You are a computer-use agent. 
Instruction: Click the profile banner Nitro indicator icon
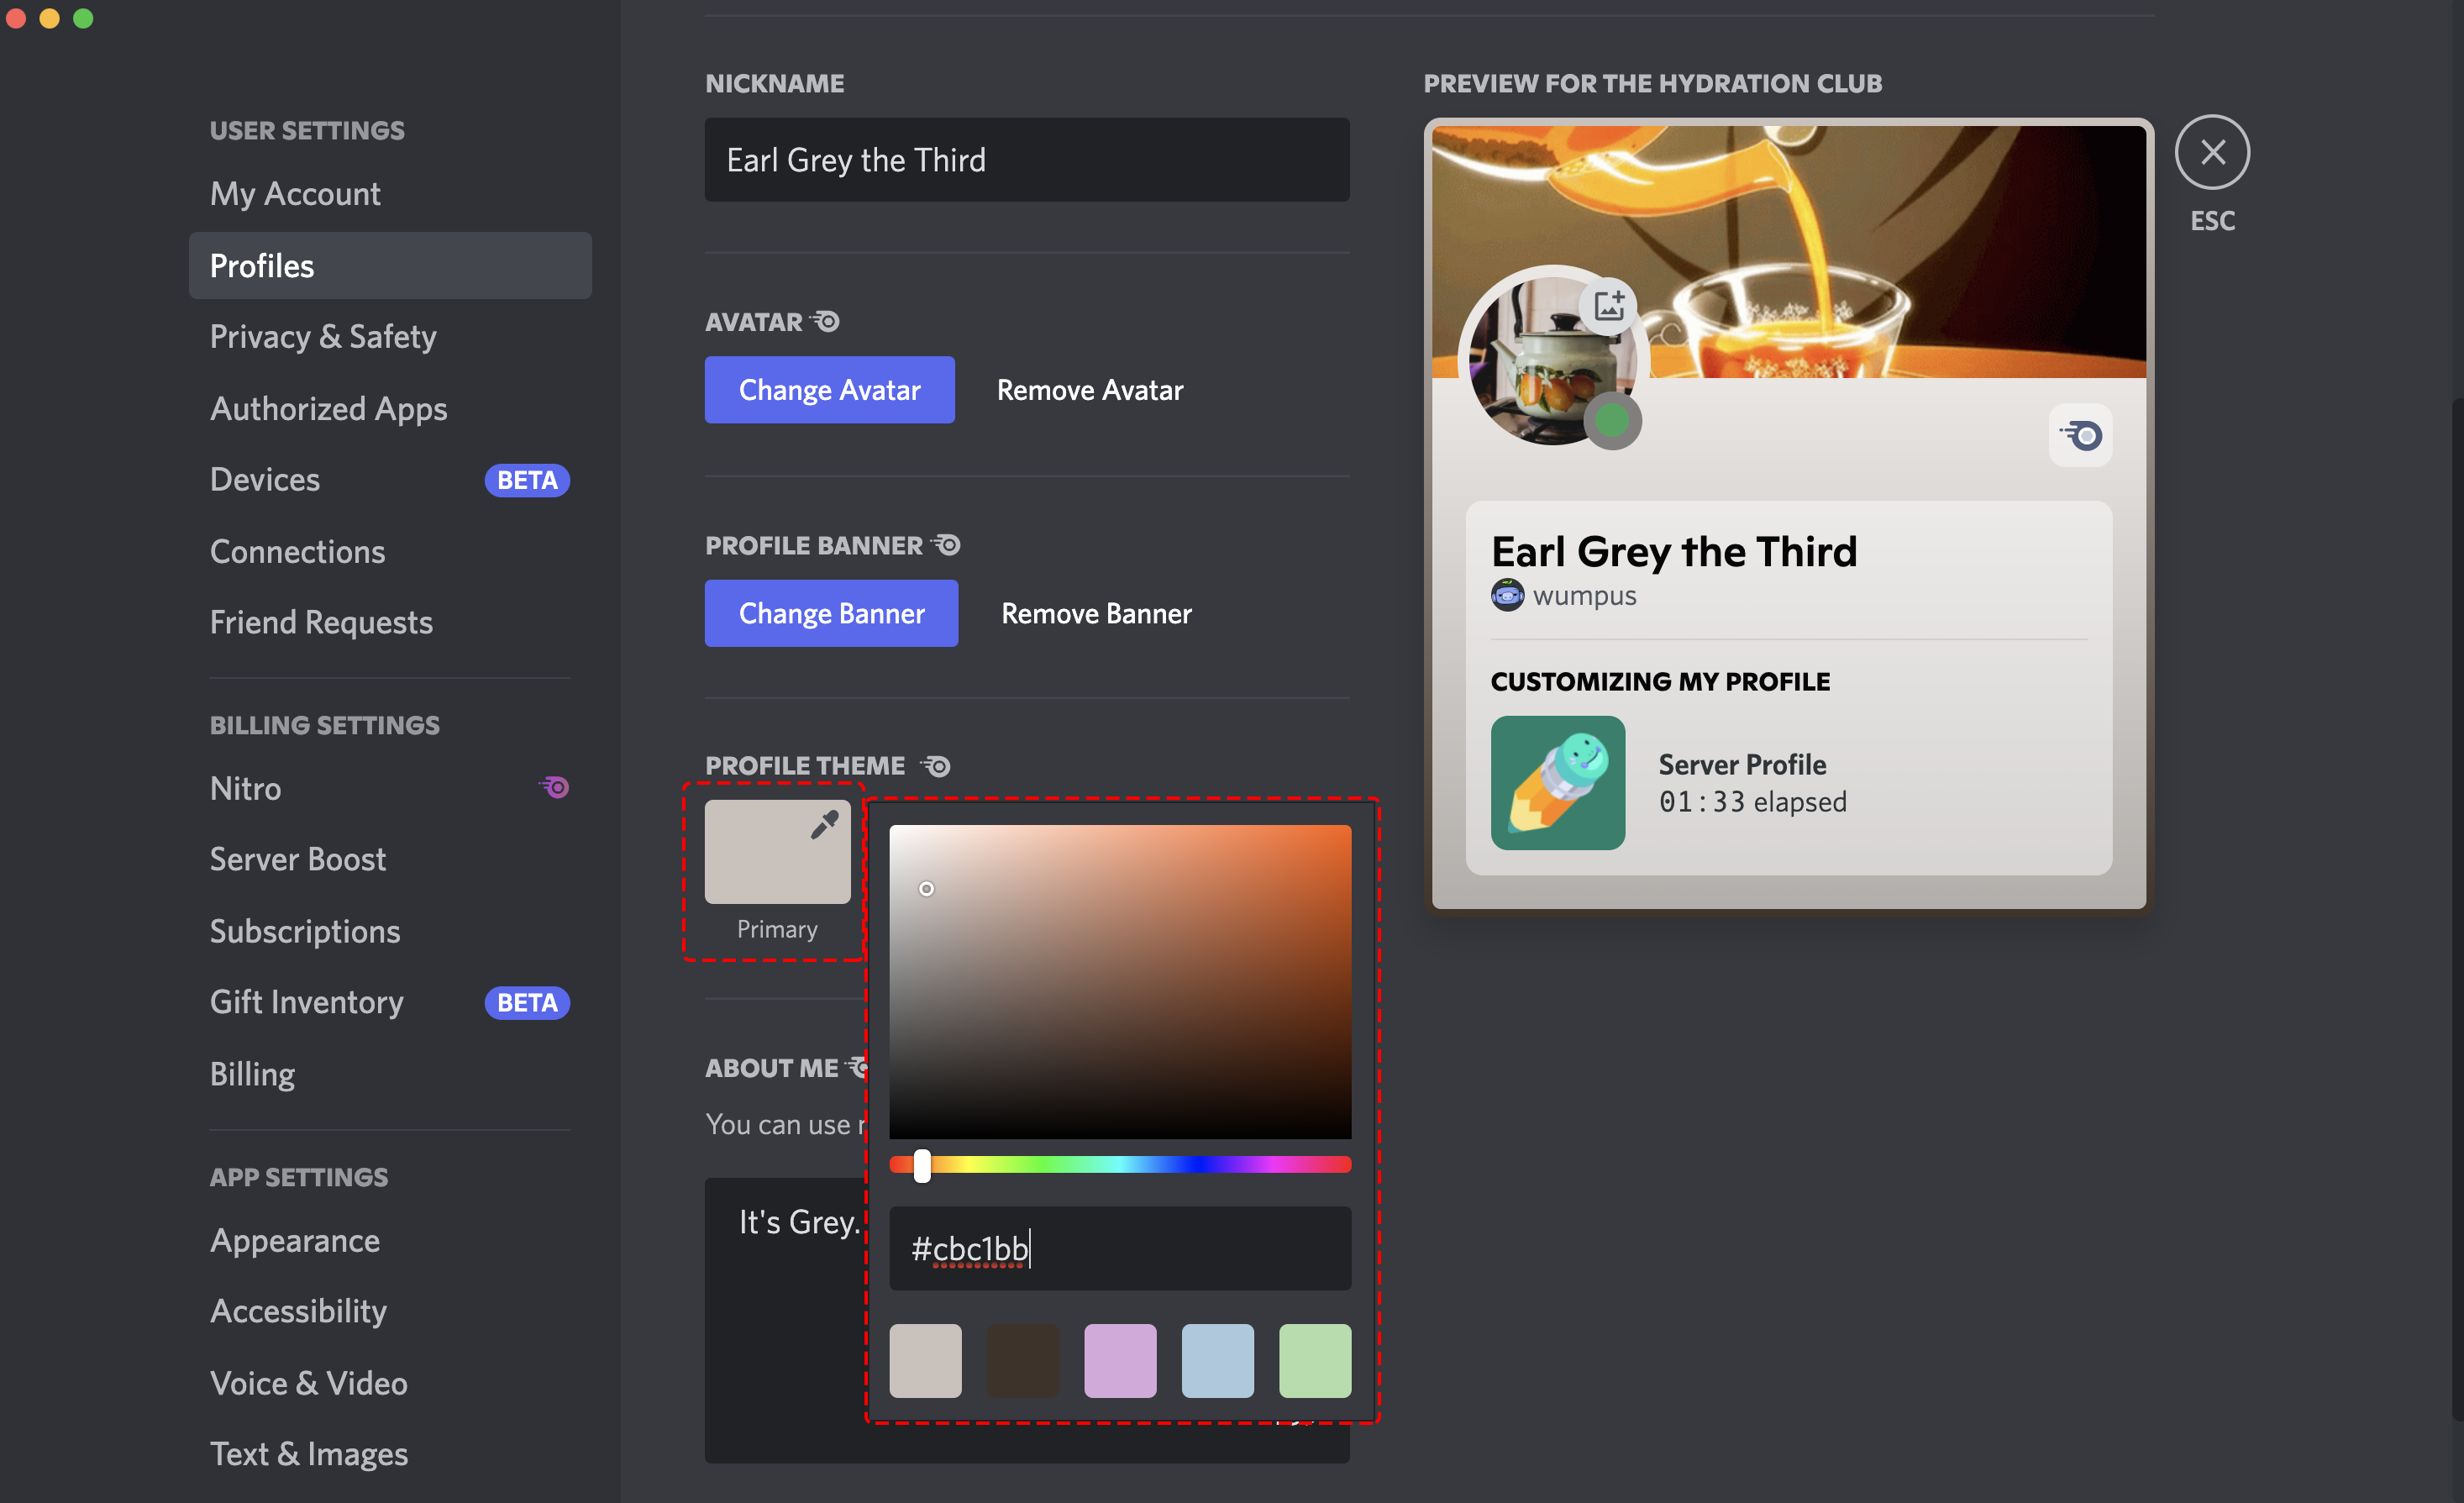945,544
